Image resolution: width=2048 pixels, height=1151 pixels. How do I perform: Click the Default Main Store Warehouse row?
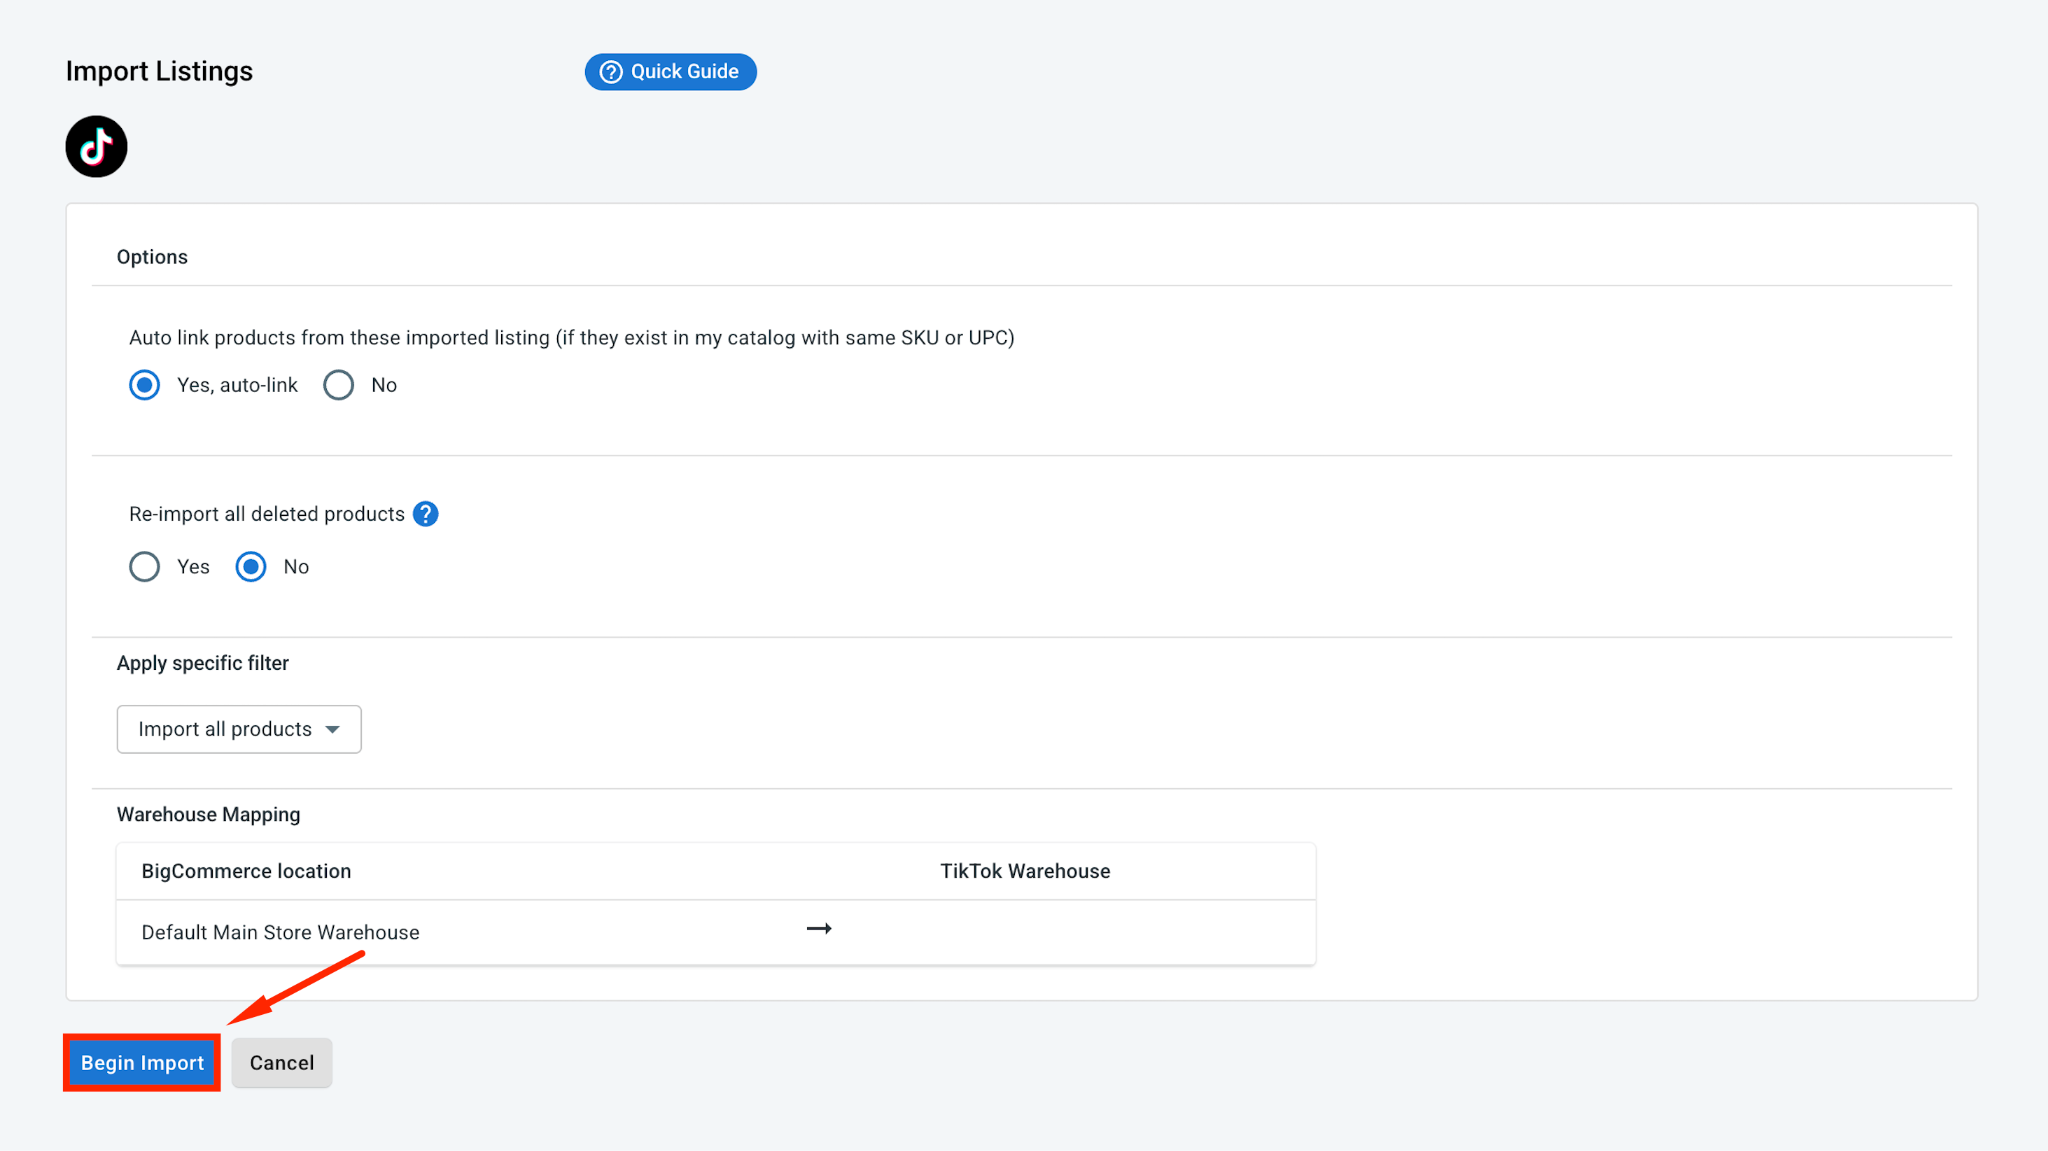pos(716,932)
